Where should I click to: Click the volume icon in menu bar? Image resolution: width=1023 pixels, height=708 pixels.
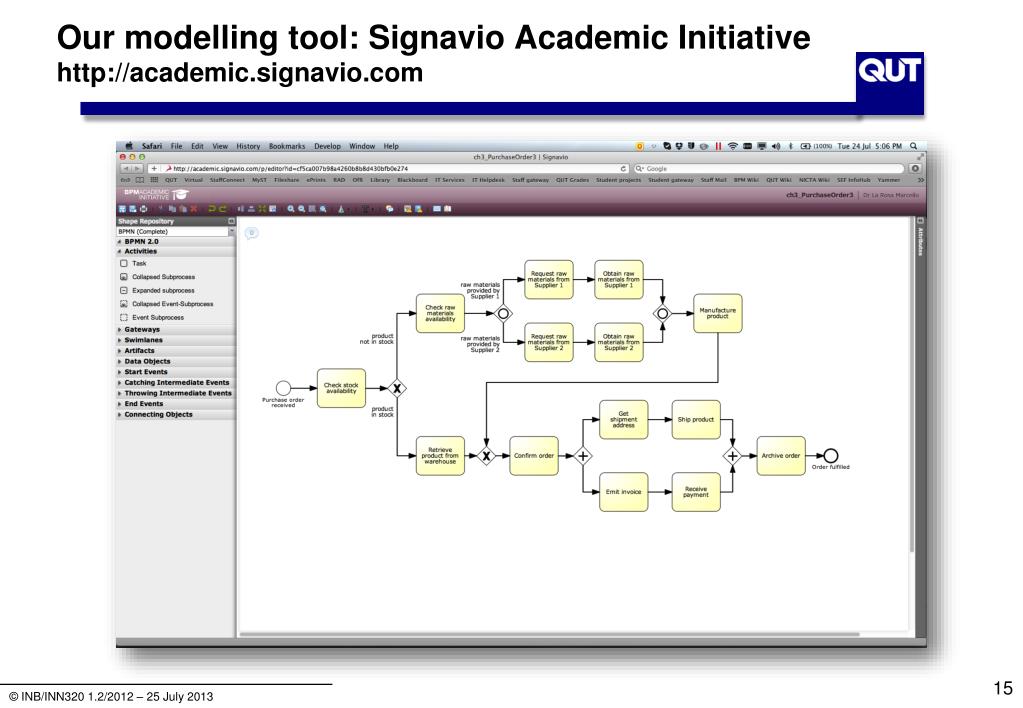[776, 146]
